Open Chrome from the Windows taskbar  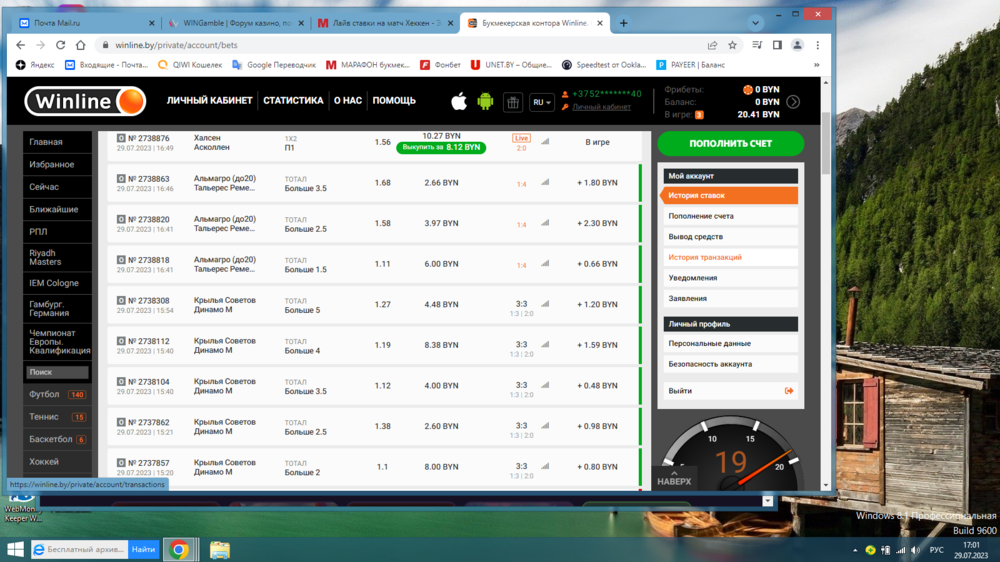pos(179,549)
